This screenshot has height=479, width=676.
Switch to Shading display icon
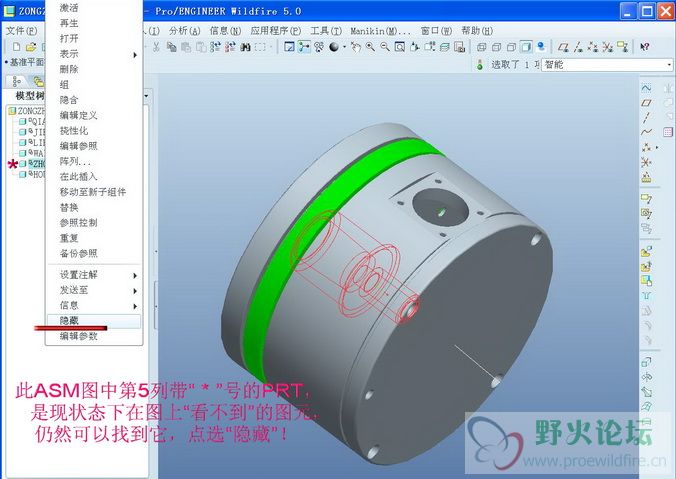(x=526, y=47)
